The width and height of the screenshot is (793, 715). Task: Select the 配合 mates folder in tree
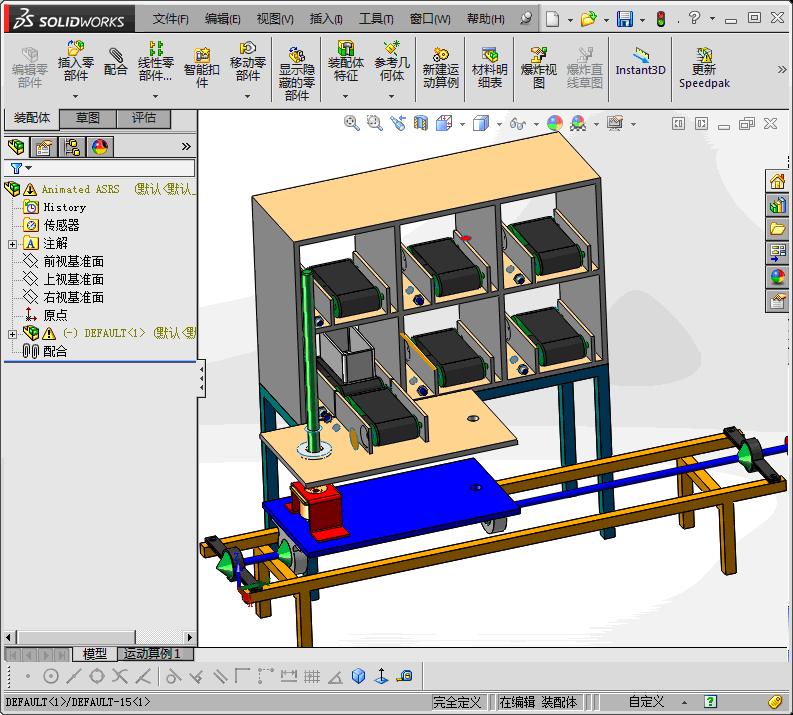(55, 351)
